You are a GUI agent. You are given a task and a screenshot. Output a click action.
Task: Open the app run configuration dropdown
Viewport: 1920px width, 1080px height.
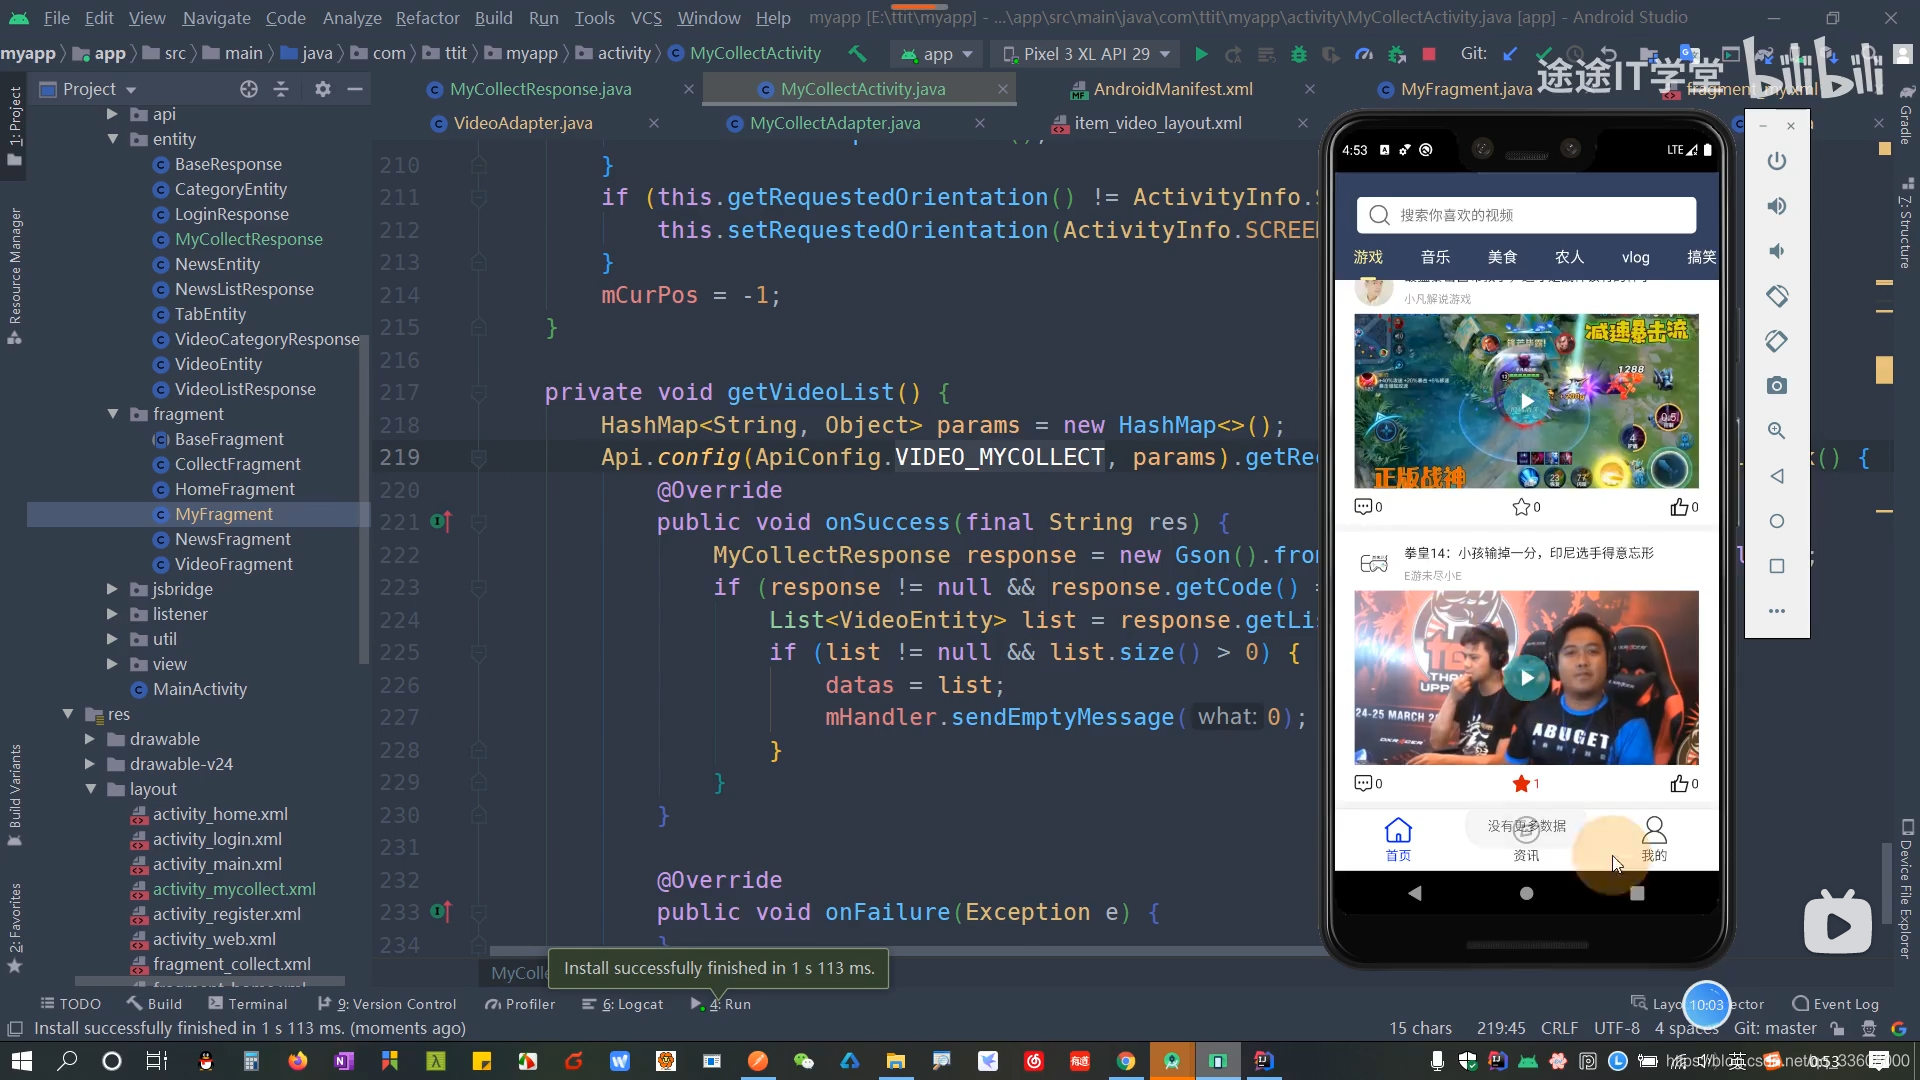(937, 54)
